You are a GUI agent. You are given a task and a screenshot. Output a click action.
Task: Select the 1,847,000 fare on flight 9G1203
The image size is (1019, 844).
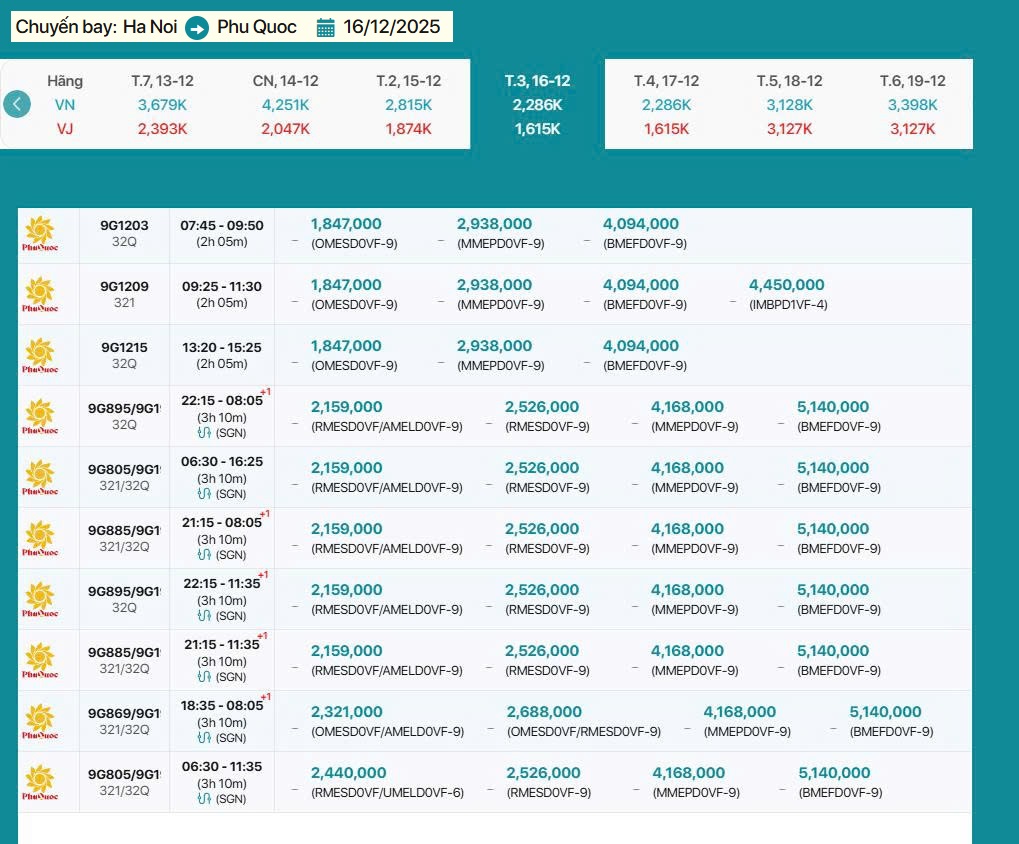tap(346, 225)
